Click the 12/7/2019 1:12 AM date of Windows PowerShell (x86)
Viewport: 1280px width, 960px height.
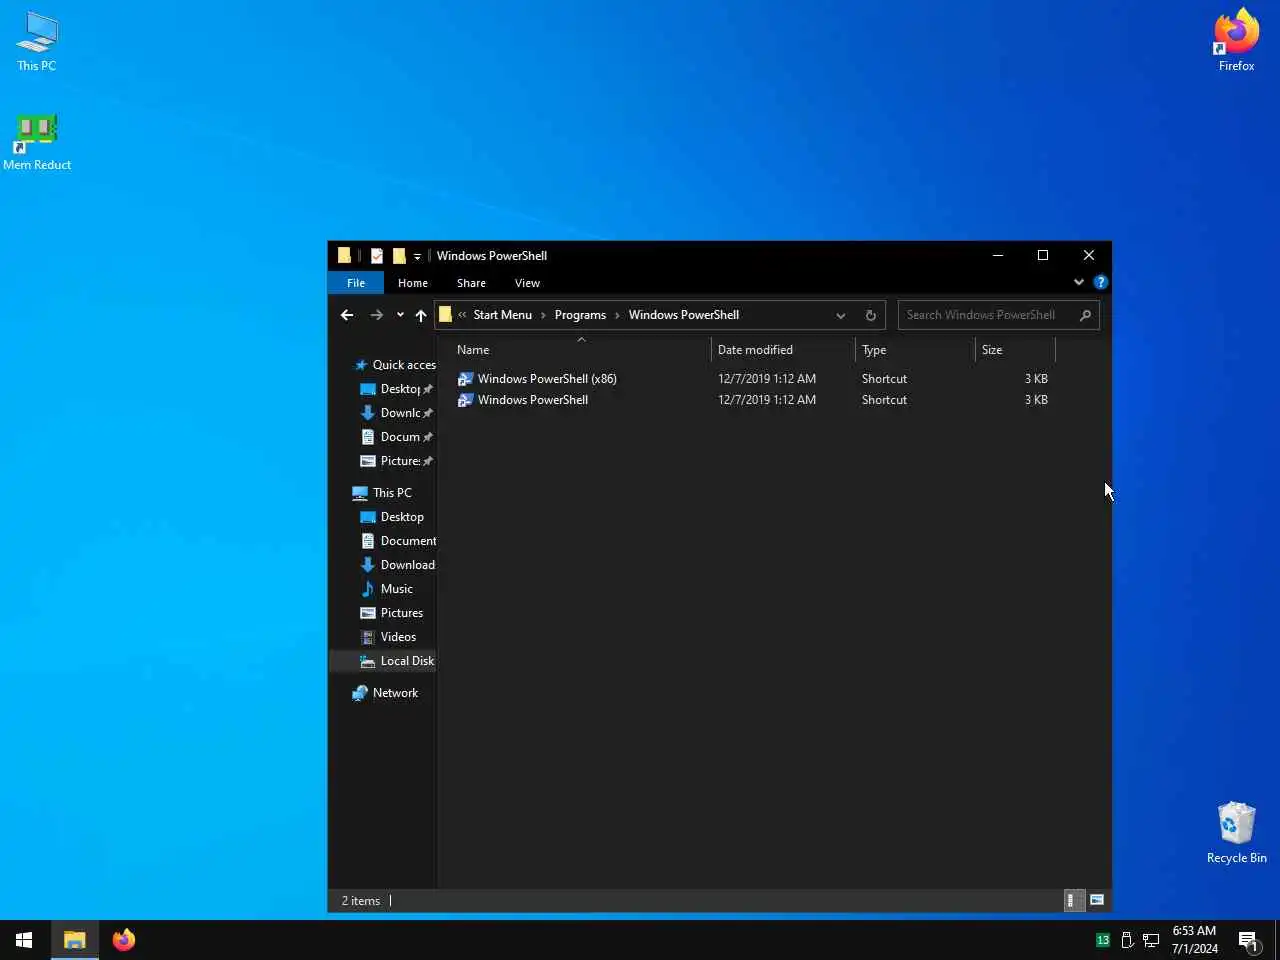[767, 379]
